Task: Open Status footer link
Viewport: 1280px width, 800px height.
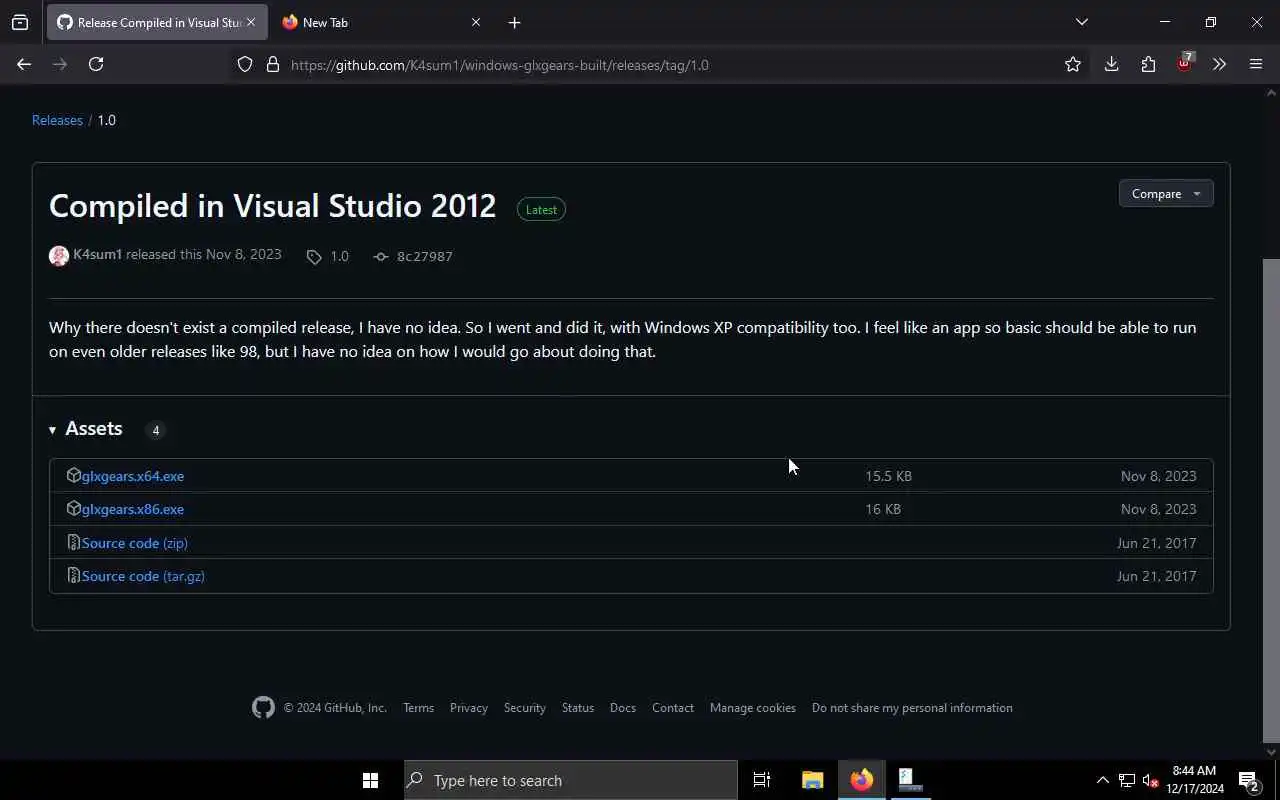Action: pos(578,708)
